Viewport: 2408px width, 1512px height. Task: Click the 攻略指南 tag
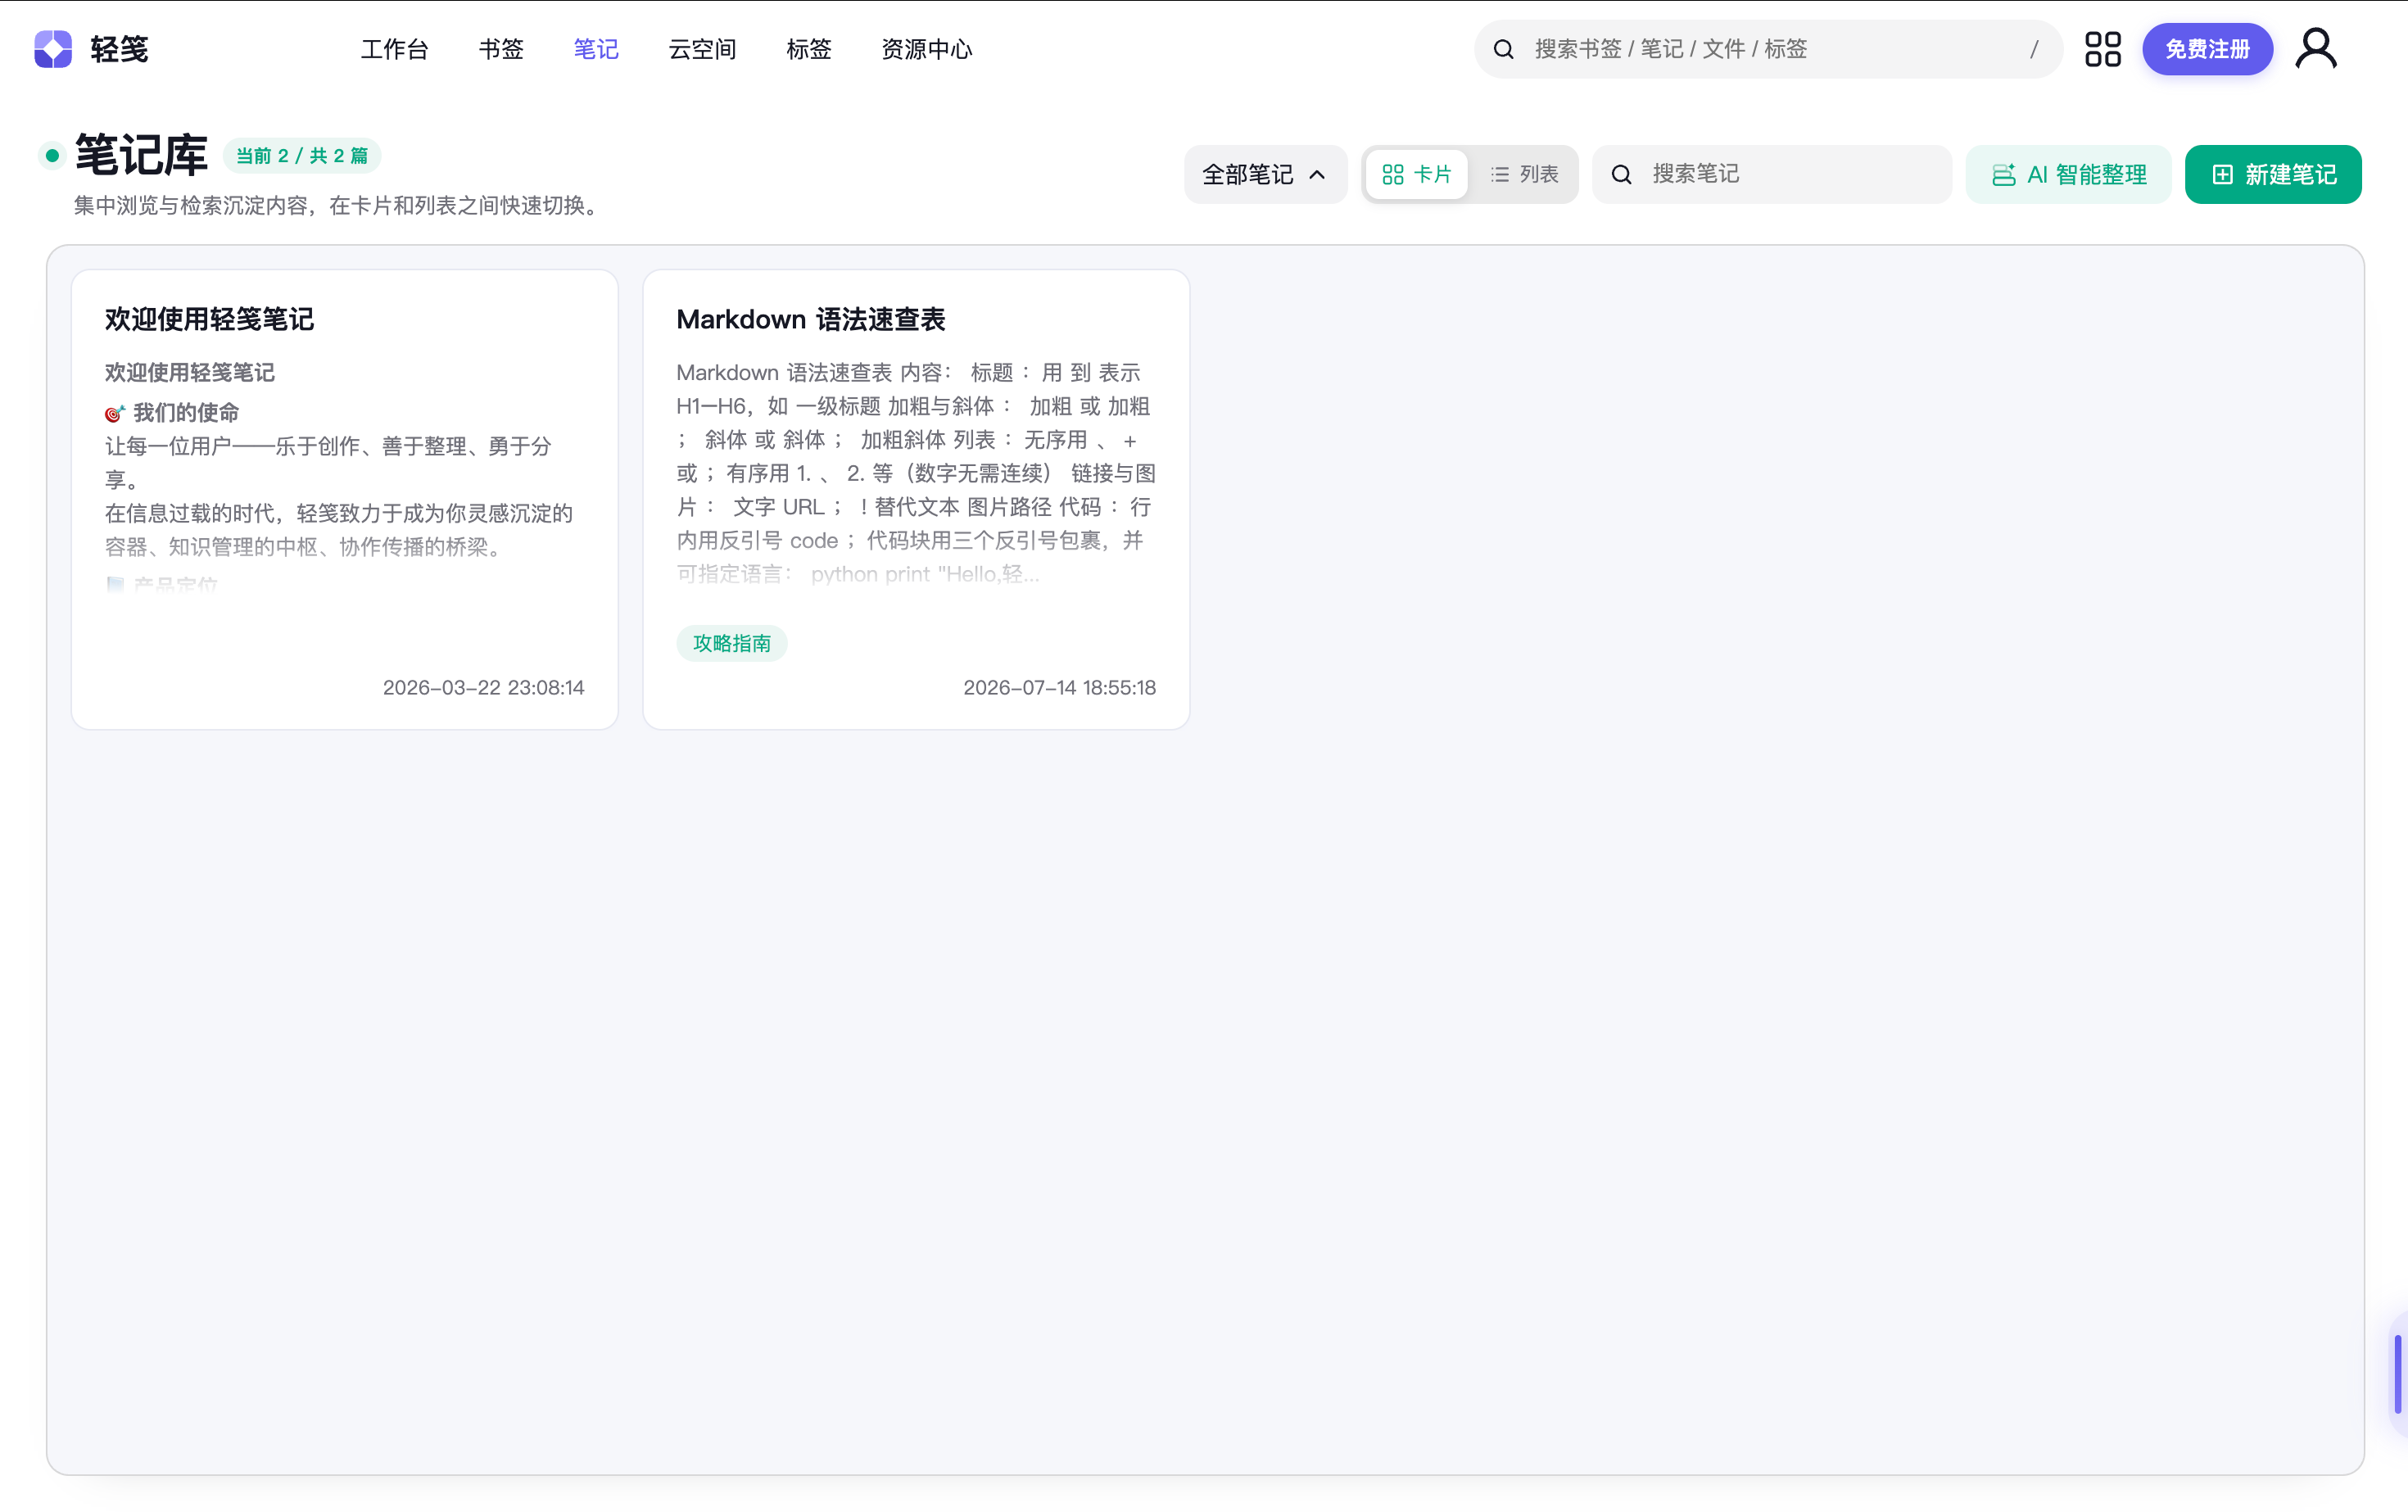[x=732, y=643]
